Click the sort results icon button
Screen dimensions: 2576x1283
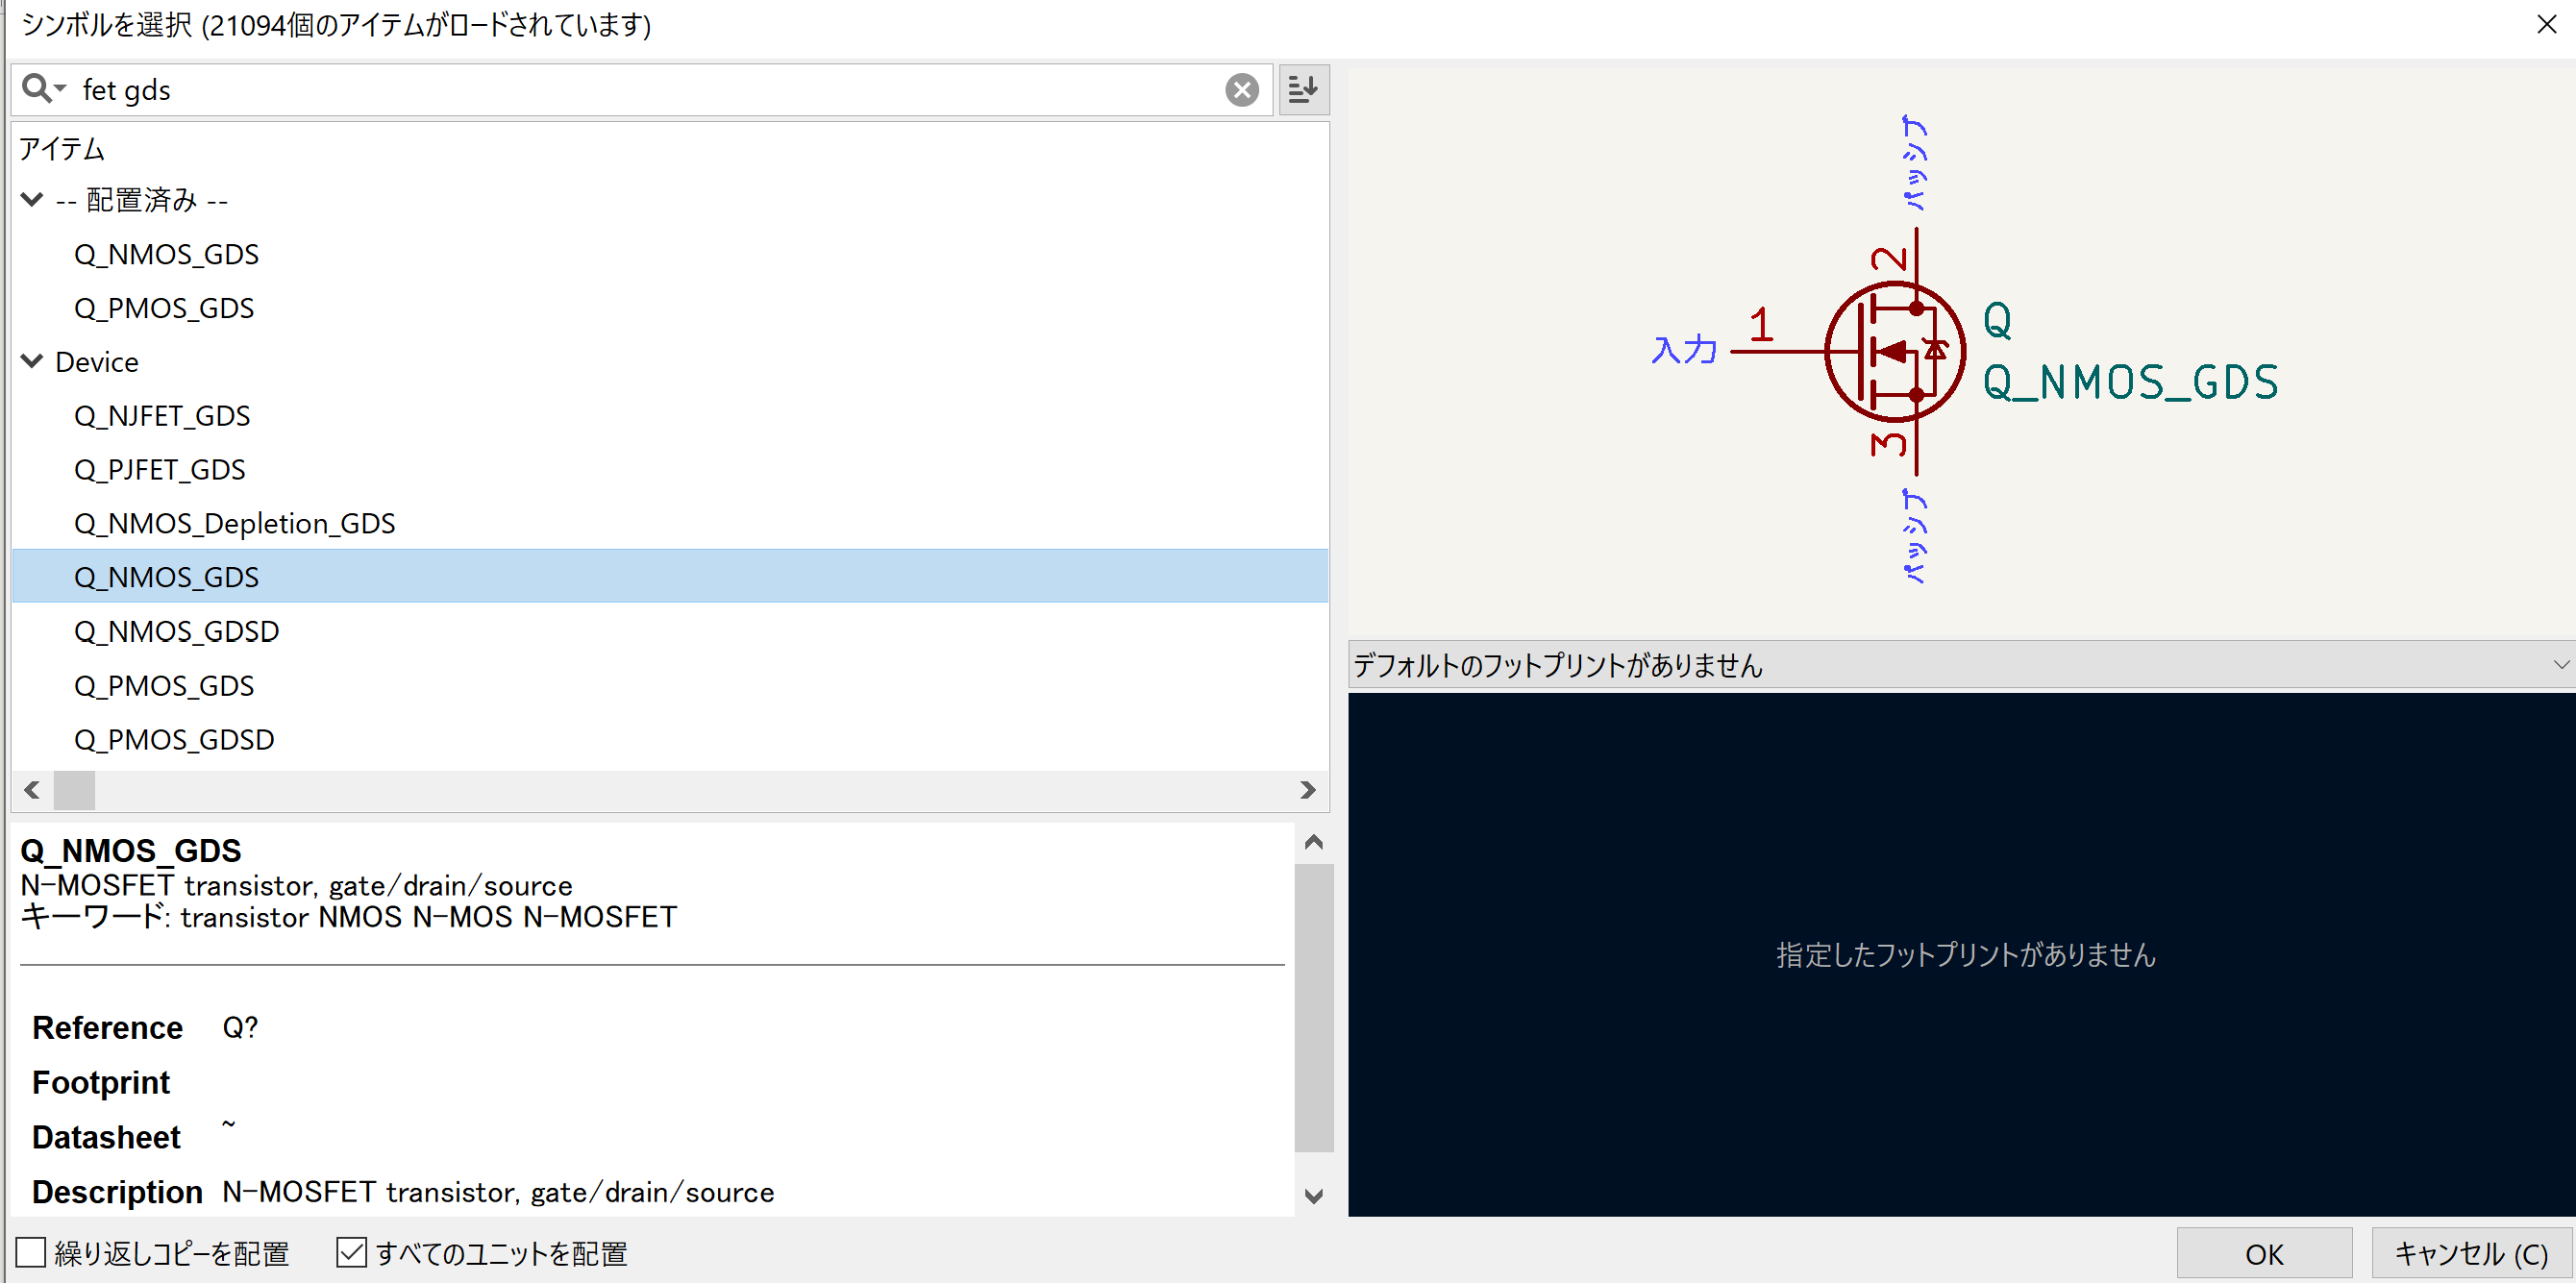[1303, 90]
